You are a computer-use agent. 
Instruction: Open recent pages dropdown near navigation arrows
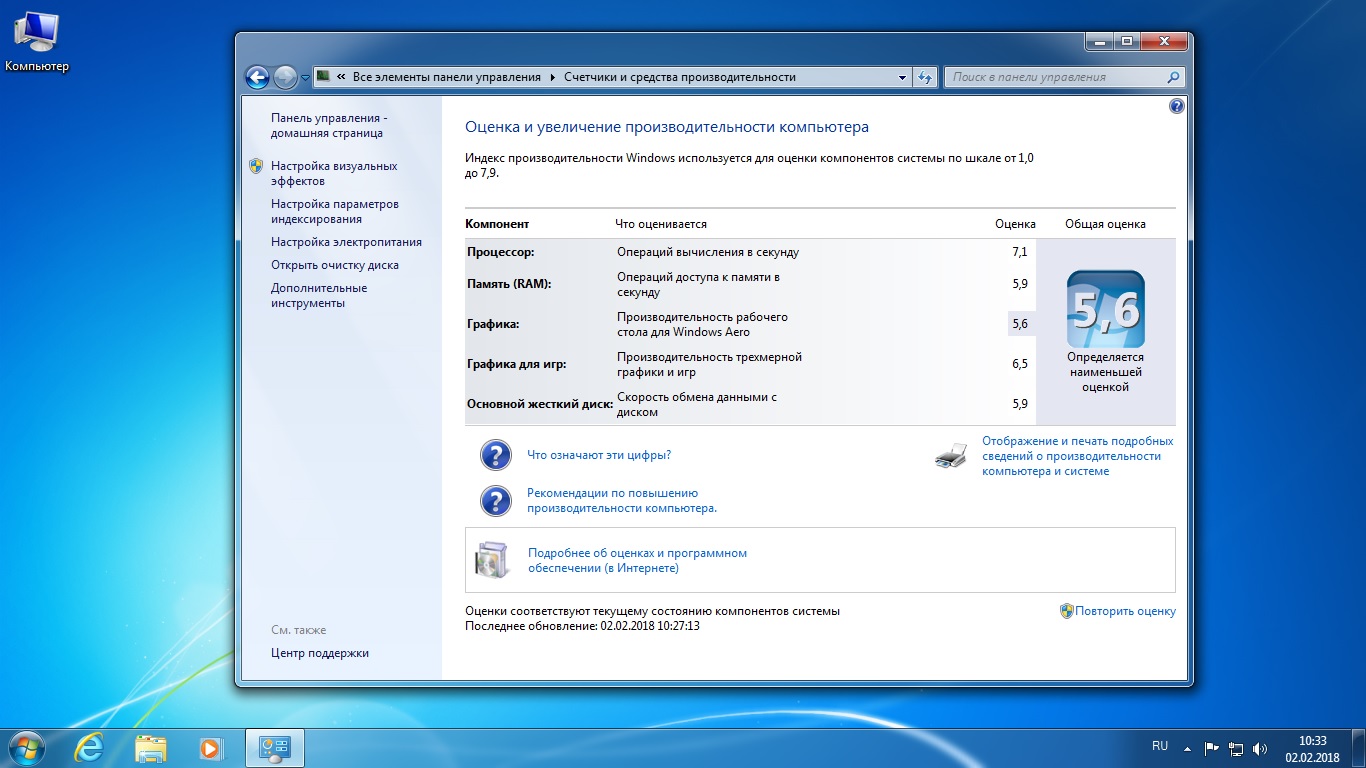pos(305,78)
